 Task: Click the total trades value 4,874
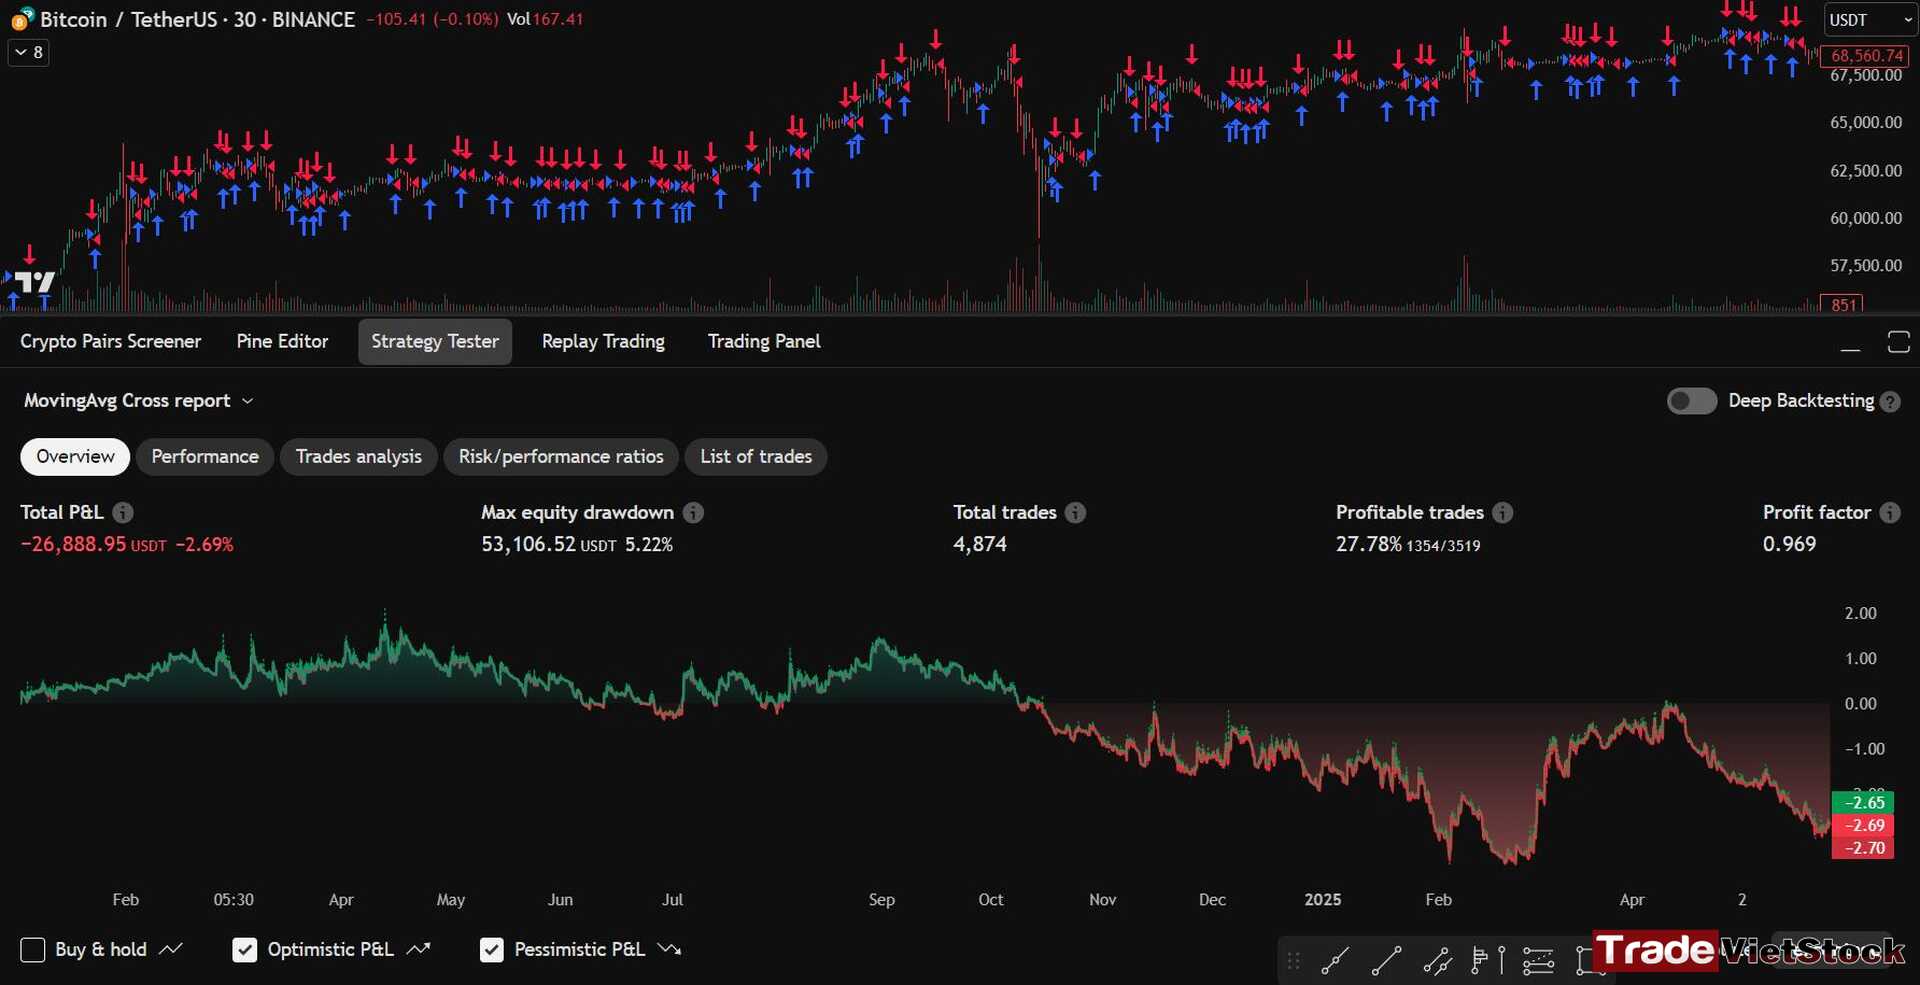(980, 544)
